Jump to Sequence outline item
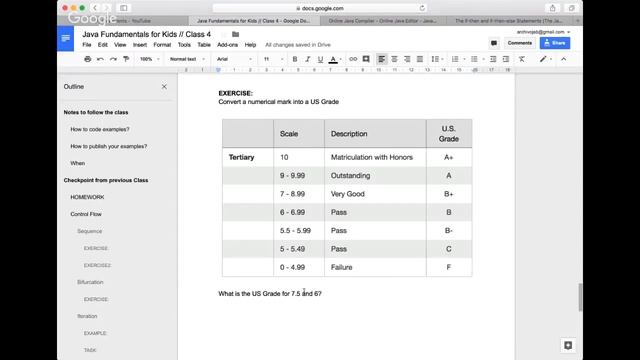The height and width of the screenshot is (360, 640). click(x=89, y=231)
